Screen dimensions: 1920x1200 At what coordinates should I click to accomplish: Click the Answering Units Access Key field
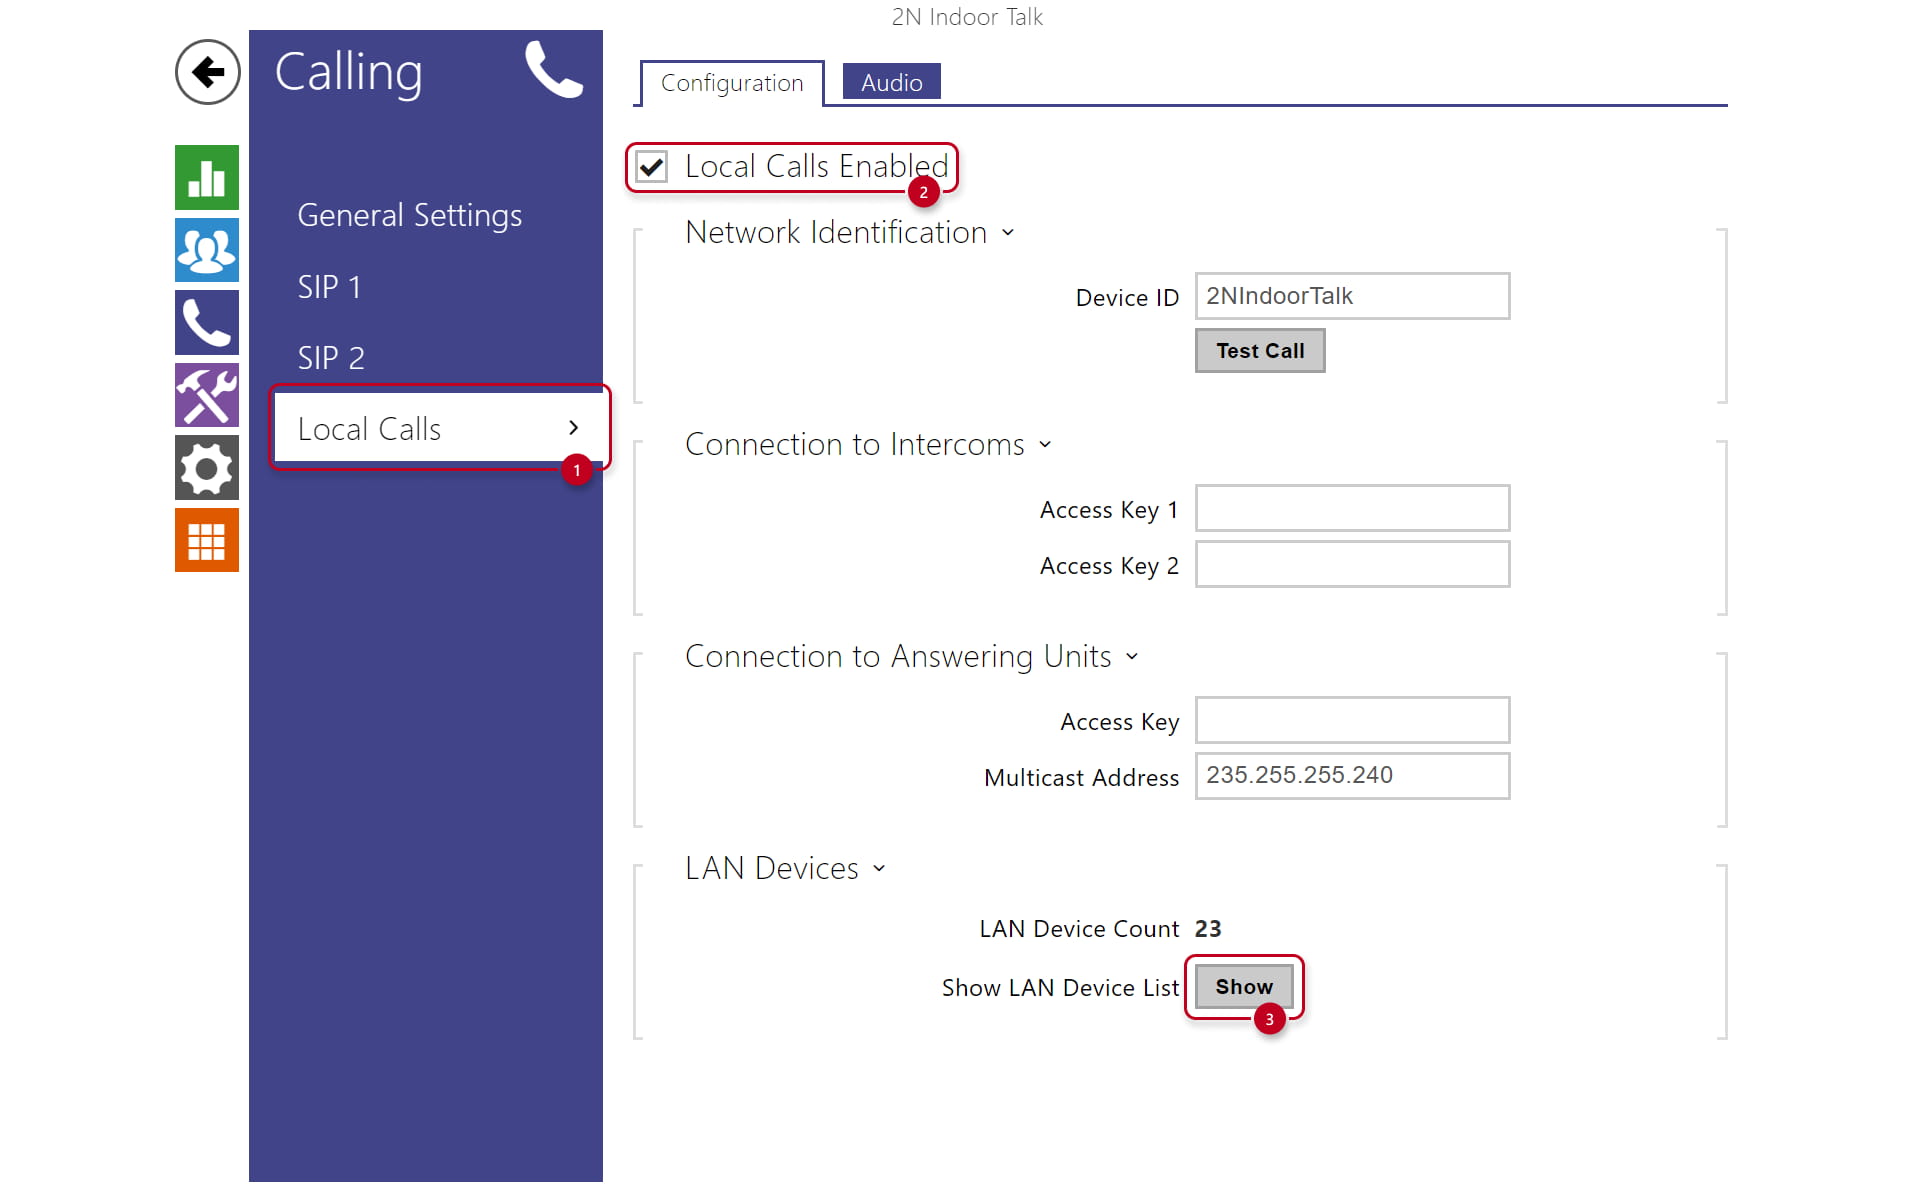1352,720
